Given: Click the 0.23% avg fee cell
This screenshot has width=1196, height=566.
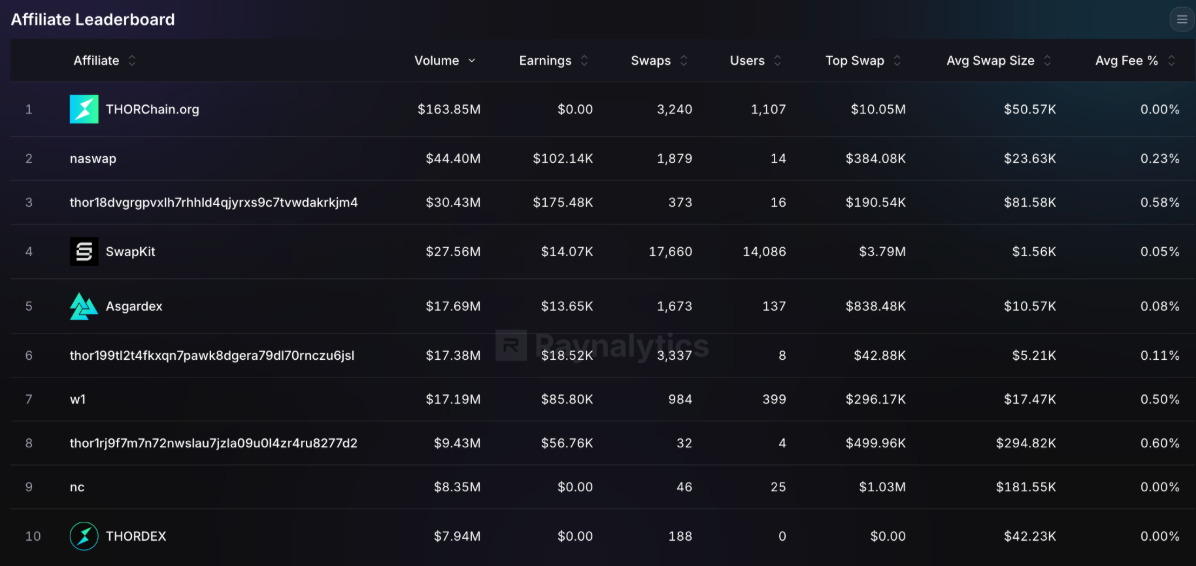Looking at the screenshot, I should (x=1160, y=159).
